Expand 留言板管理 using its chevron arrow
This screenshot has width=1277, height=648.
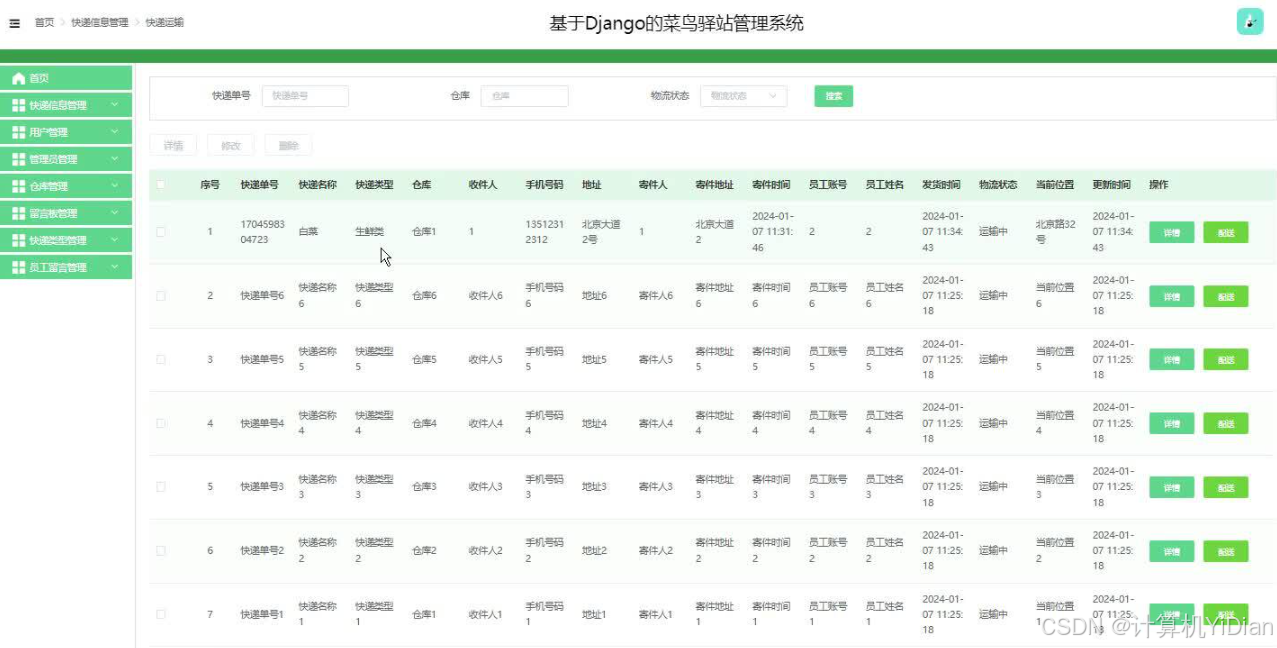point(115,213)
